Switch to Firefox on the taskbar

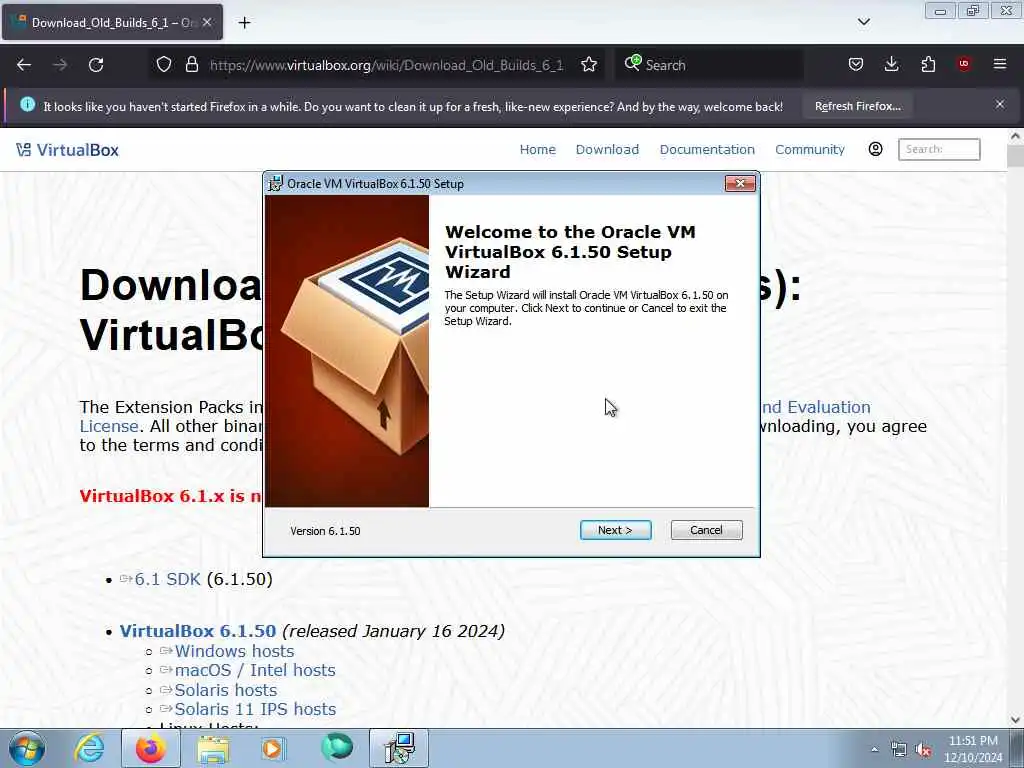[x=151, y=748]
